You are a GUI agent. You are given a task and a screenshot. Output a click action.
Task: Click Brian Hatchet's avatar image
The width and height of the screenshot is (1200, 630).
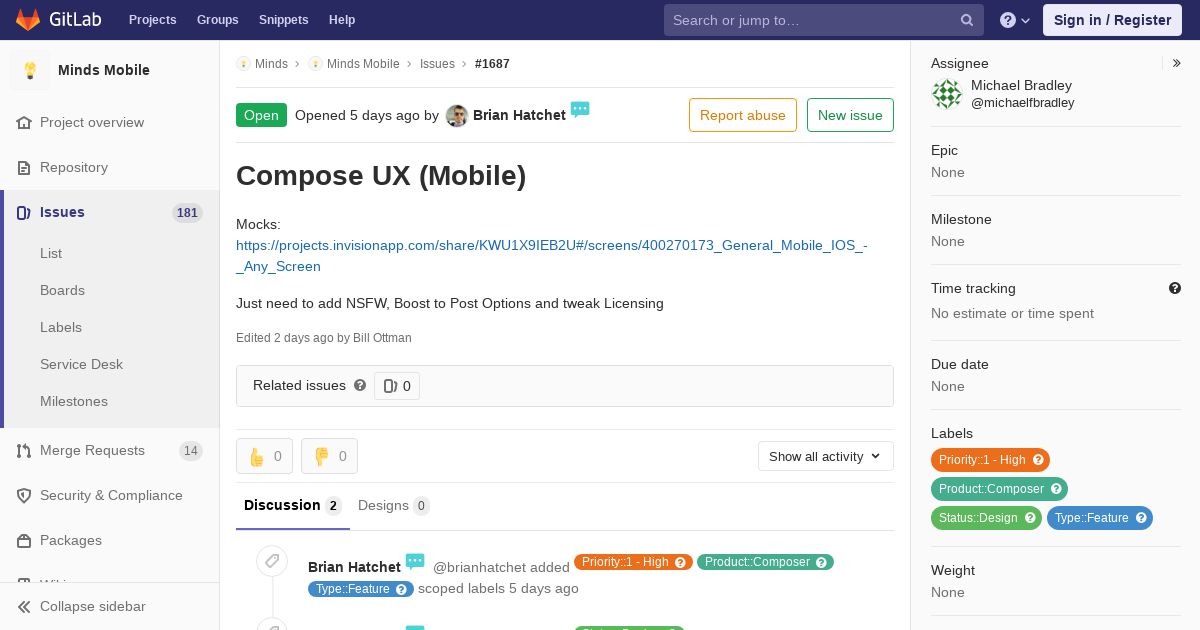click(x=457, y=115)
